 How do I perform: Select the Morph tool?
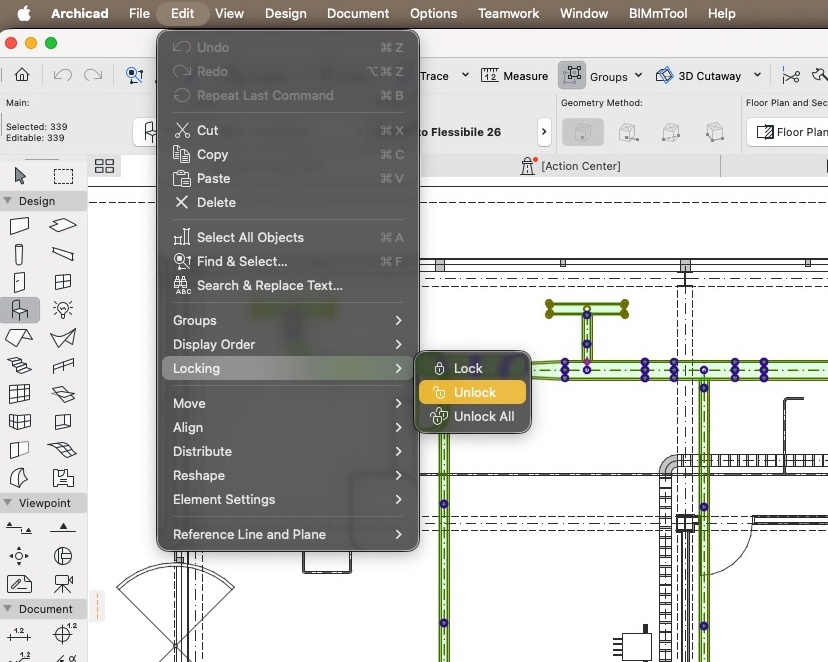click(19, 477)
